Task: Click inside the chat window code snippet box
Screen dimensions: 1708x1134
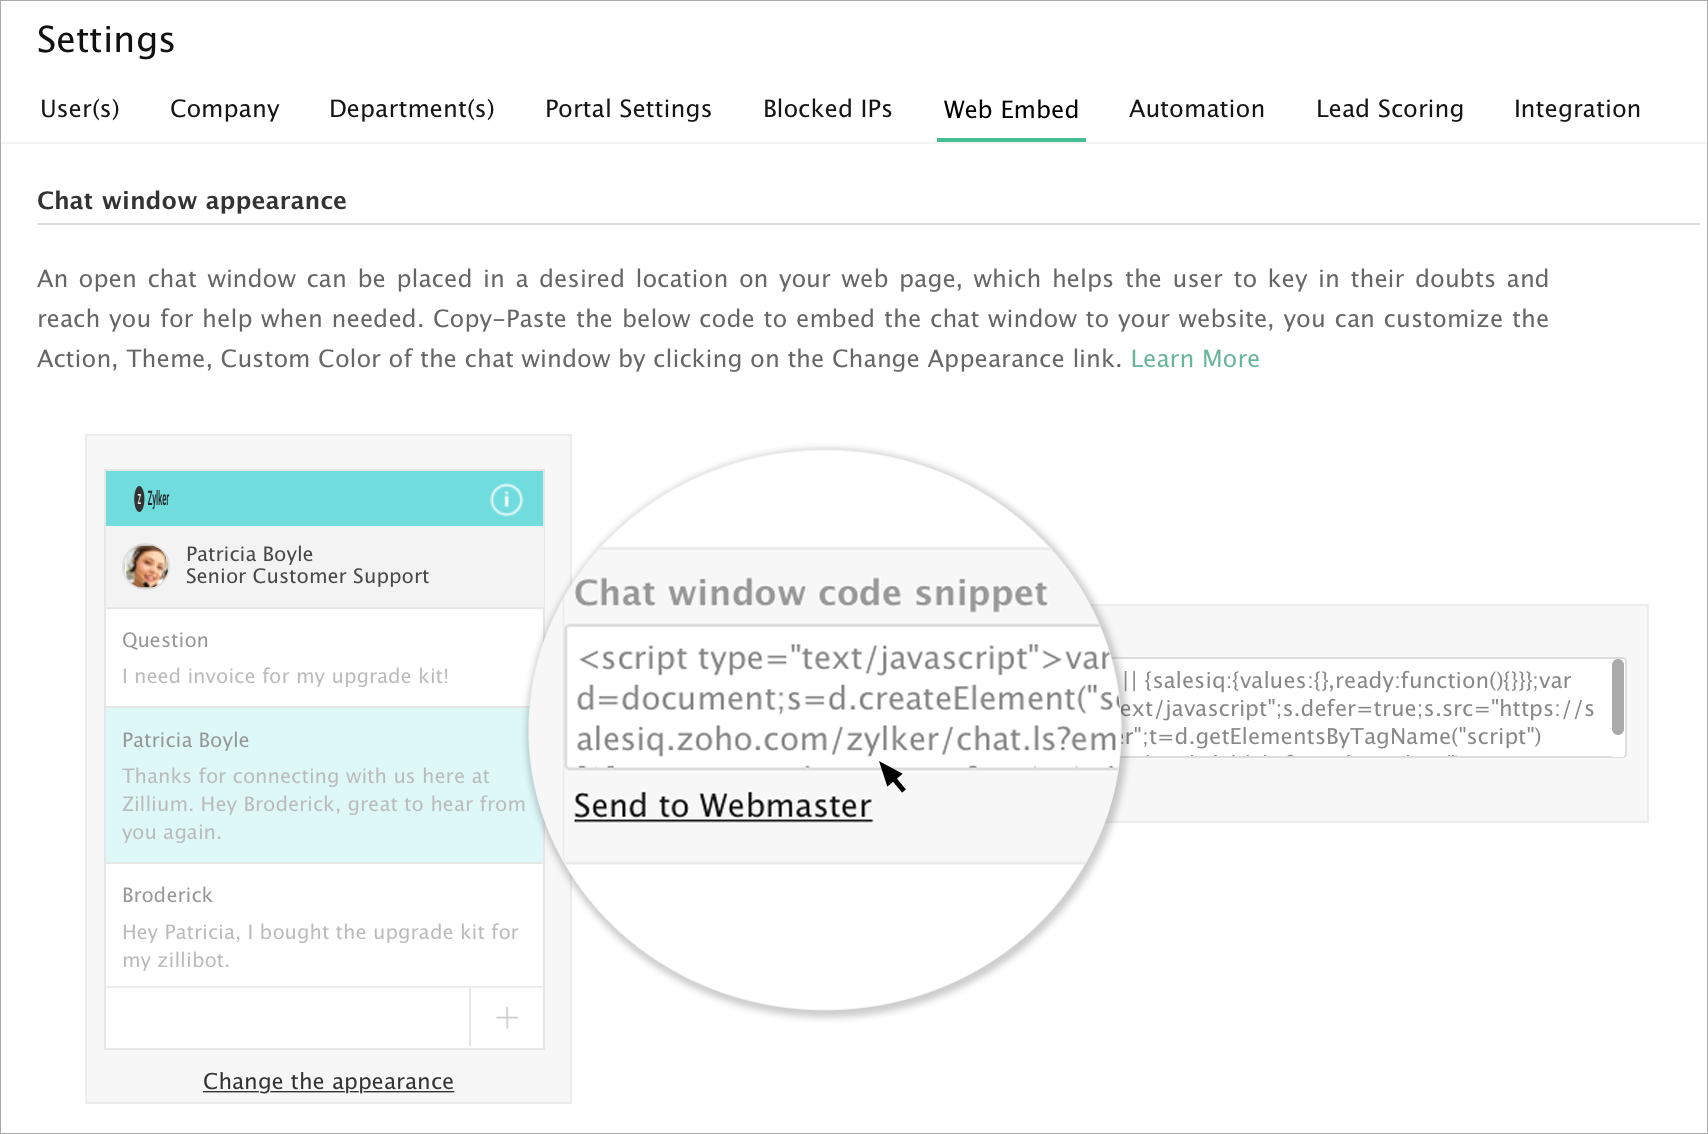Action: coord(1360,708)
